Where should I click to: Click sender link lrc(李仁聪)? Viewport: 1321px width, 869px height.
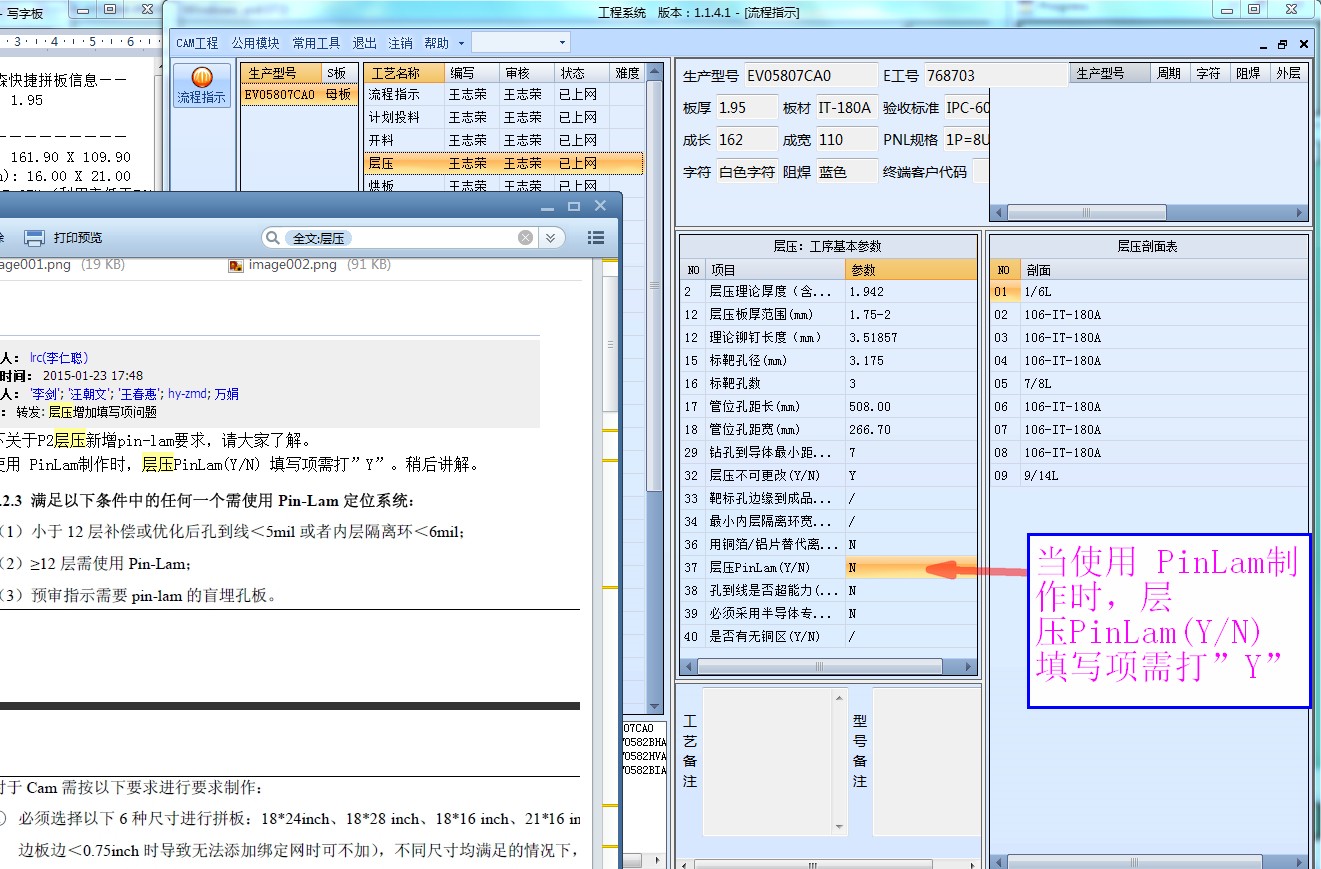point(59,358)
